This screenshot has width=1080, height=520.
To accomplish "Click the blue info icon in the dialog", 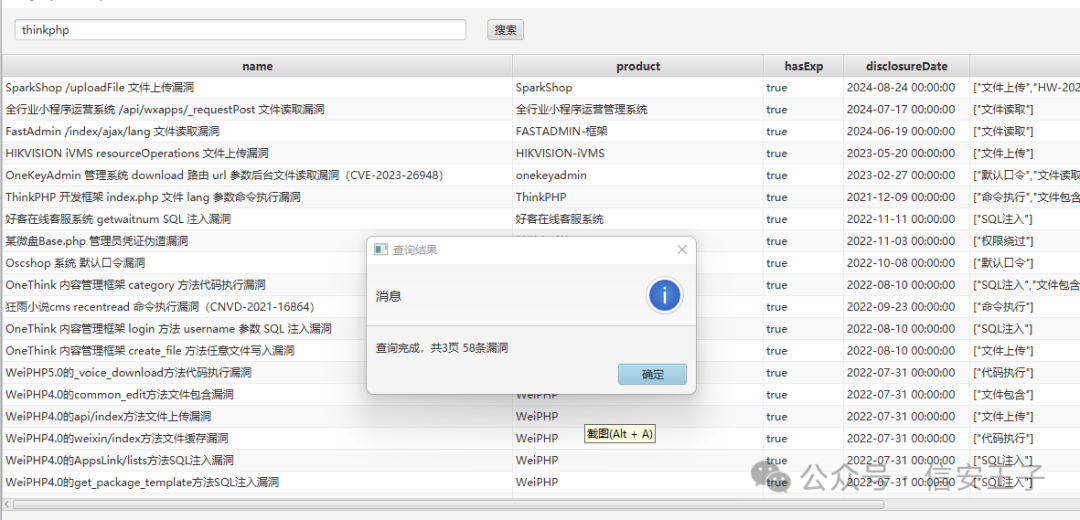I will tap(664, 295).
